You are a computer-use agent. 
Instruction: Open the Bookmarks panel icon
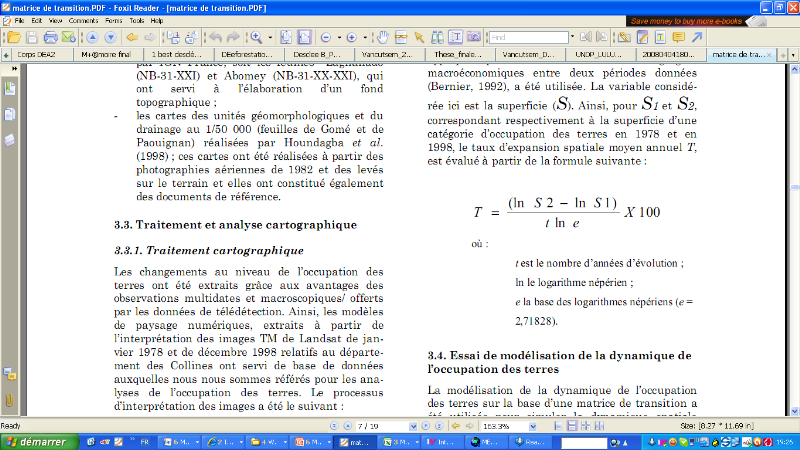tap(10, 88)
